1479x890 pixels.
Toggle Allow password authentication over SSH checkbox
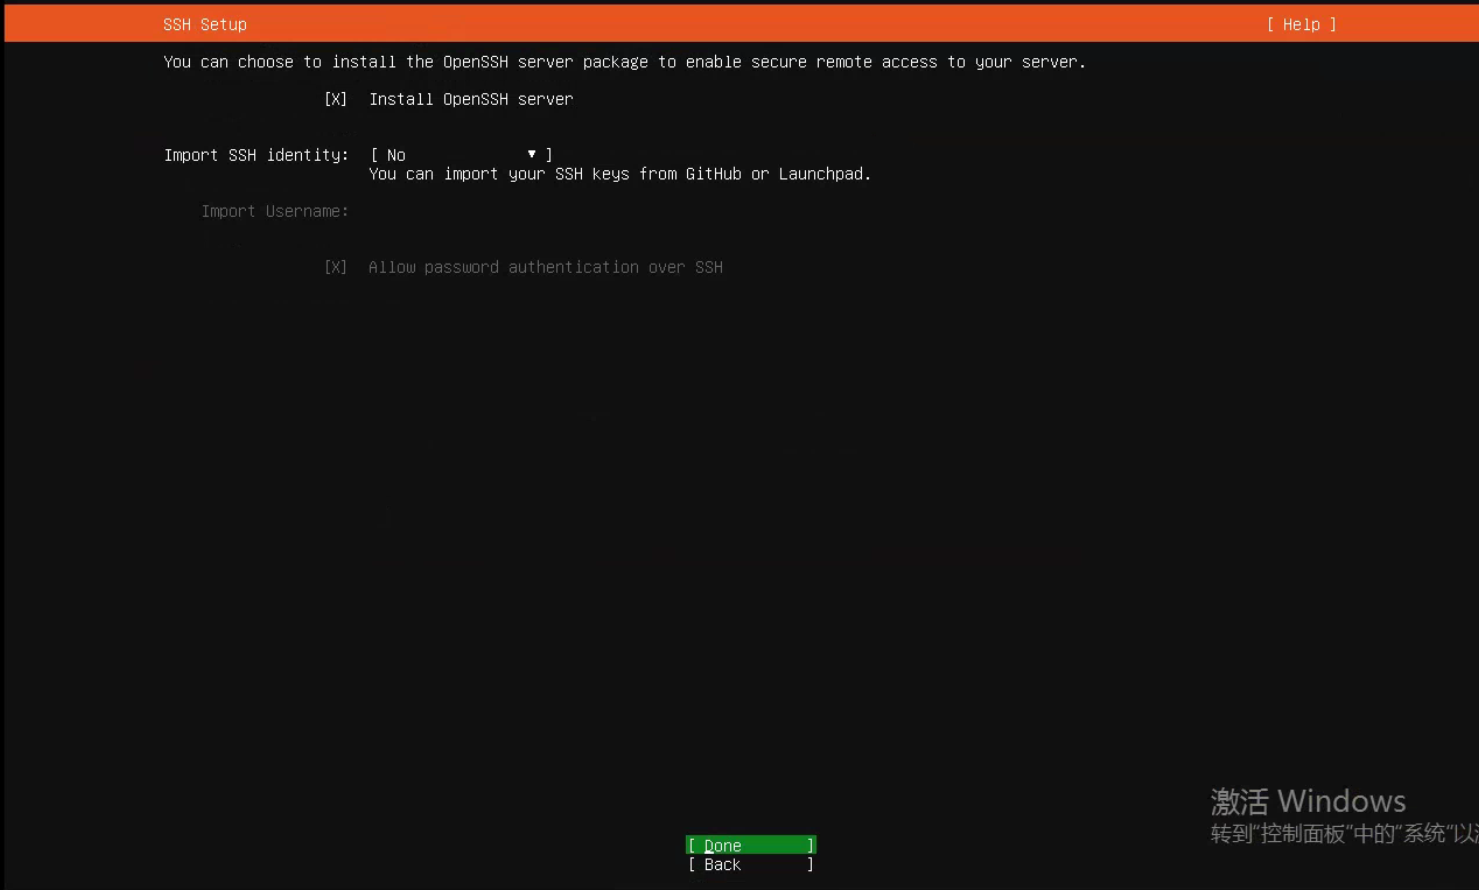click(x=336, y=267)
